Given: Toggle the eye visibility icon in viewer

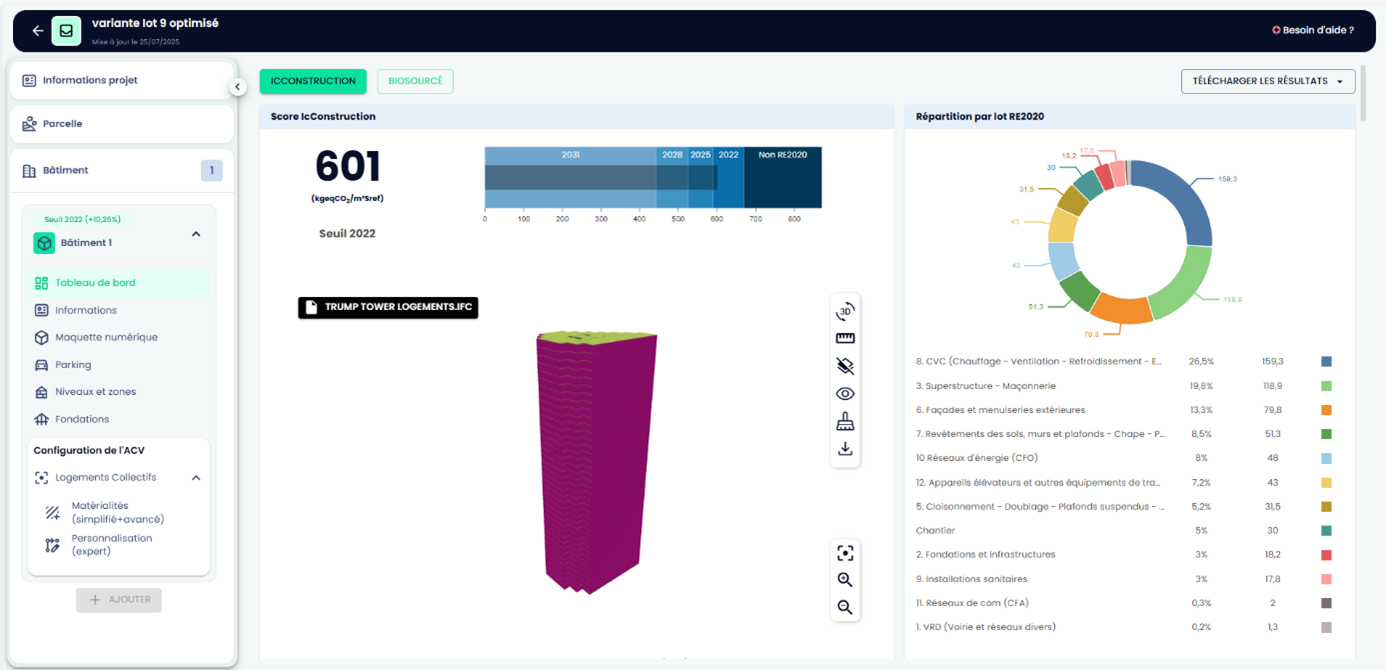Looking at the screenshot, I should [x=845, y=394].
